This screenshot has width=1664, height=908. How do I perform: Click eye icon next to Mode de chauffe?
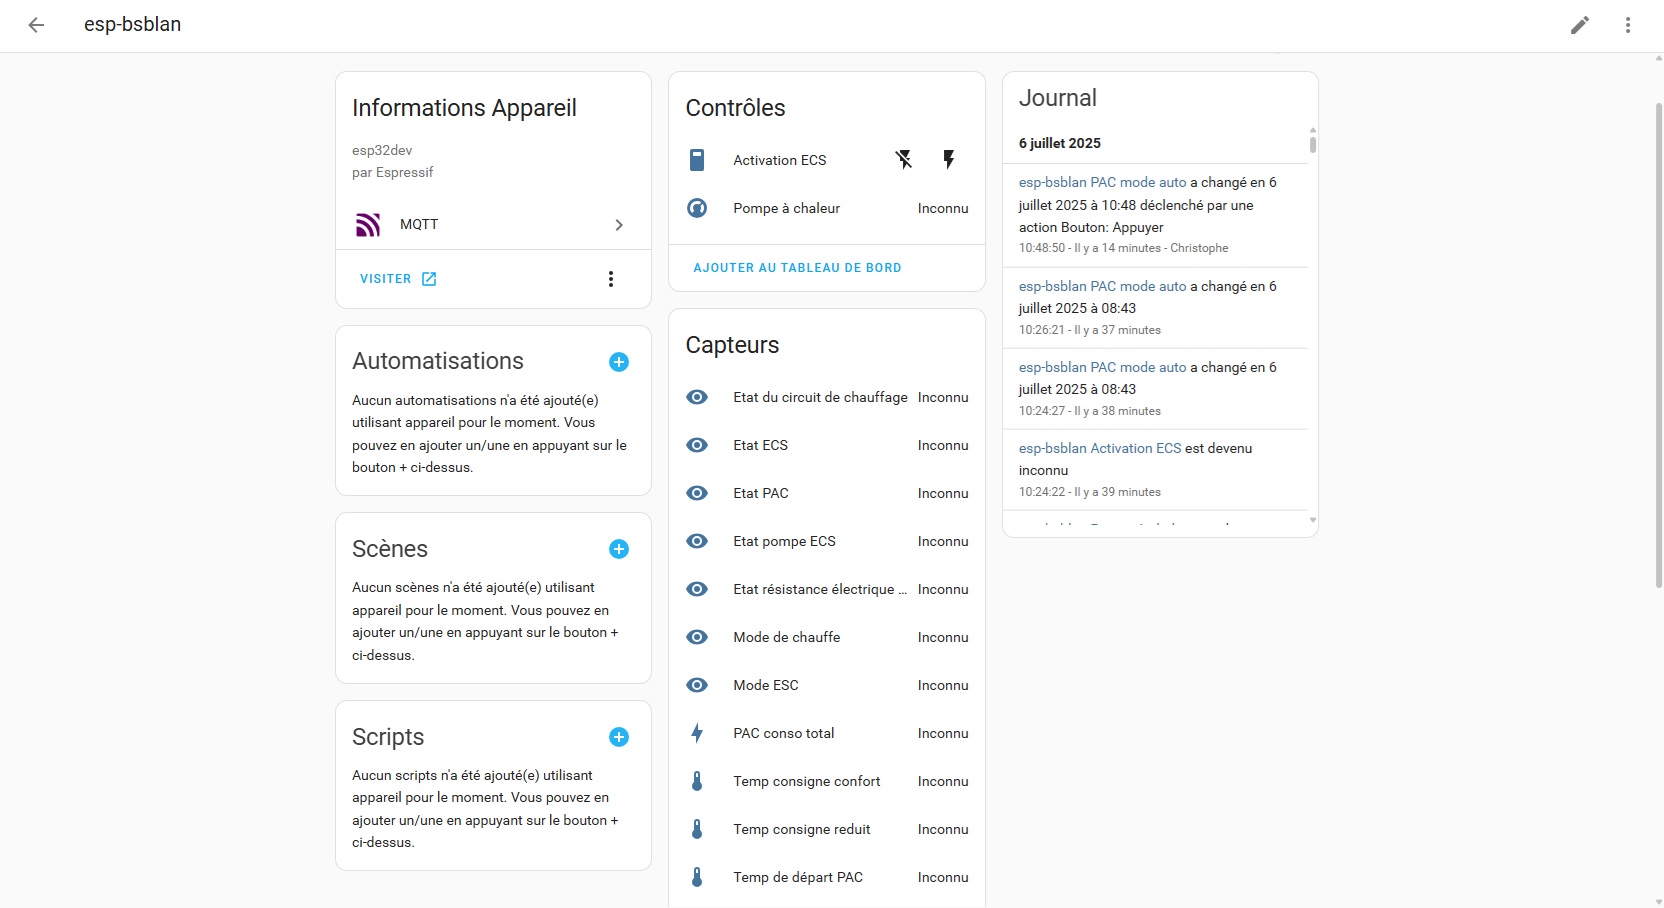[697, 637]
